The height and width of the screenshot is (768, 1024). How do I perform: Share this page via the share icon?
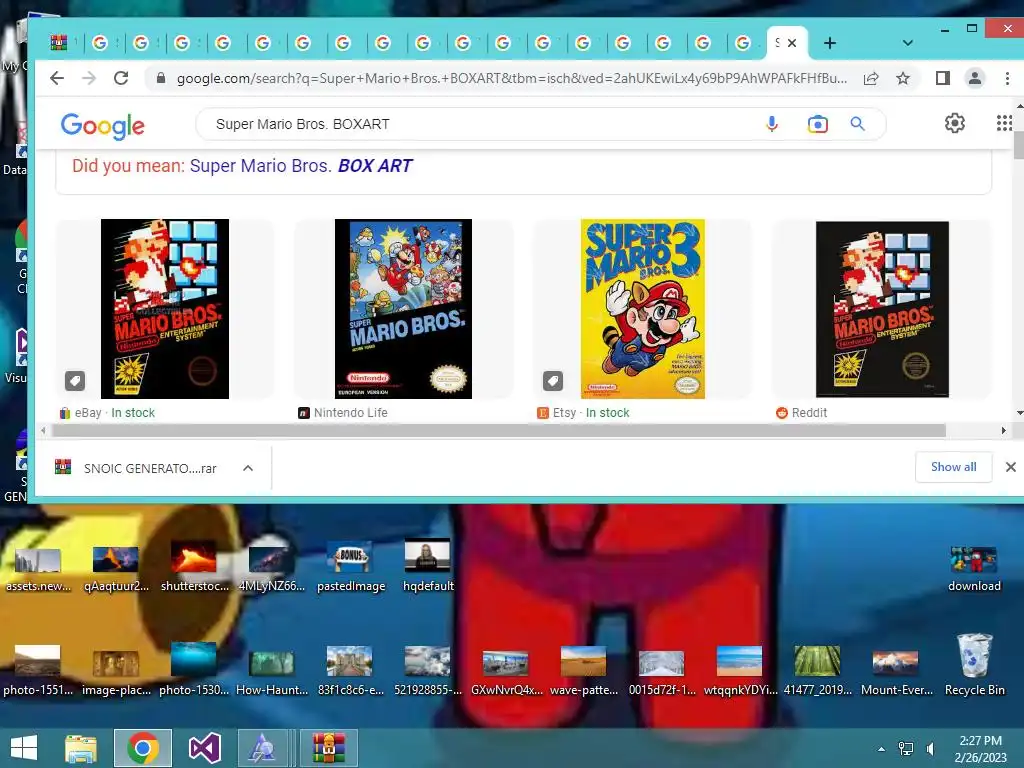pos(871,78)
